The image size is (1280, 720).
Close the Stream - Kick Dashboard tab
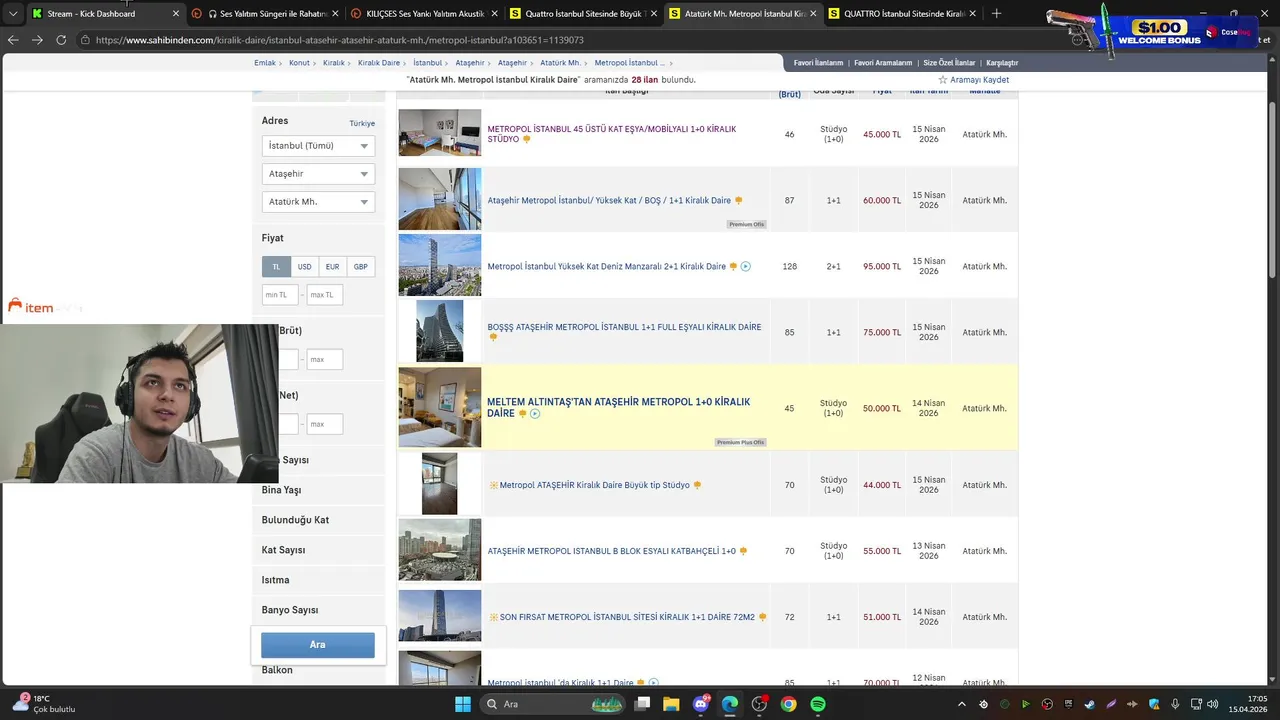click(176, 14)
